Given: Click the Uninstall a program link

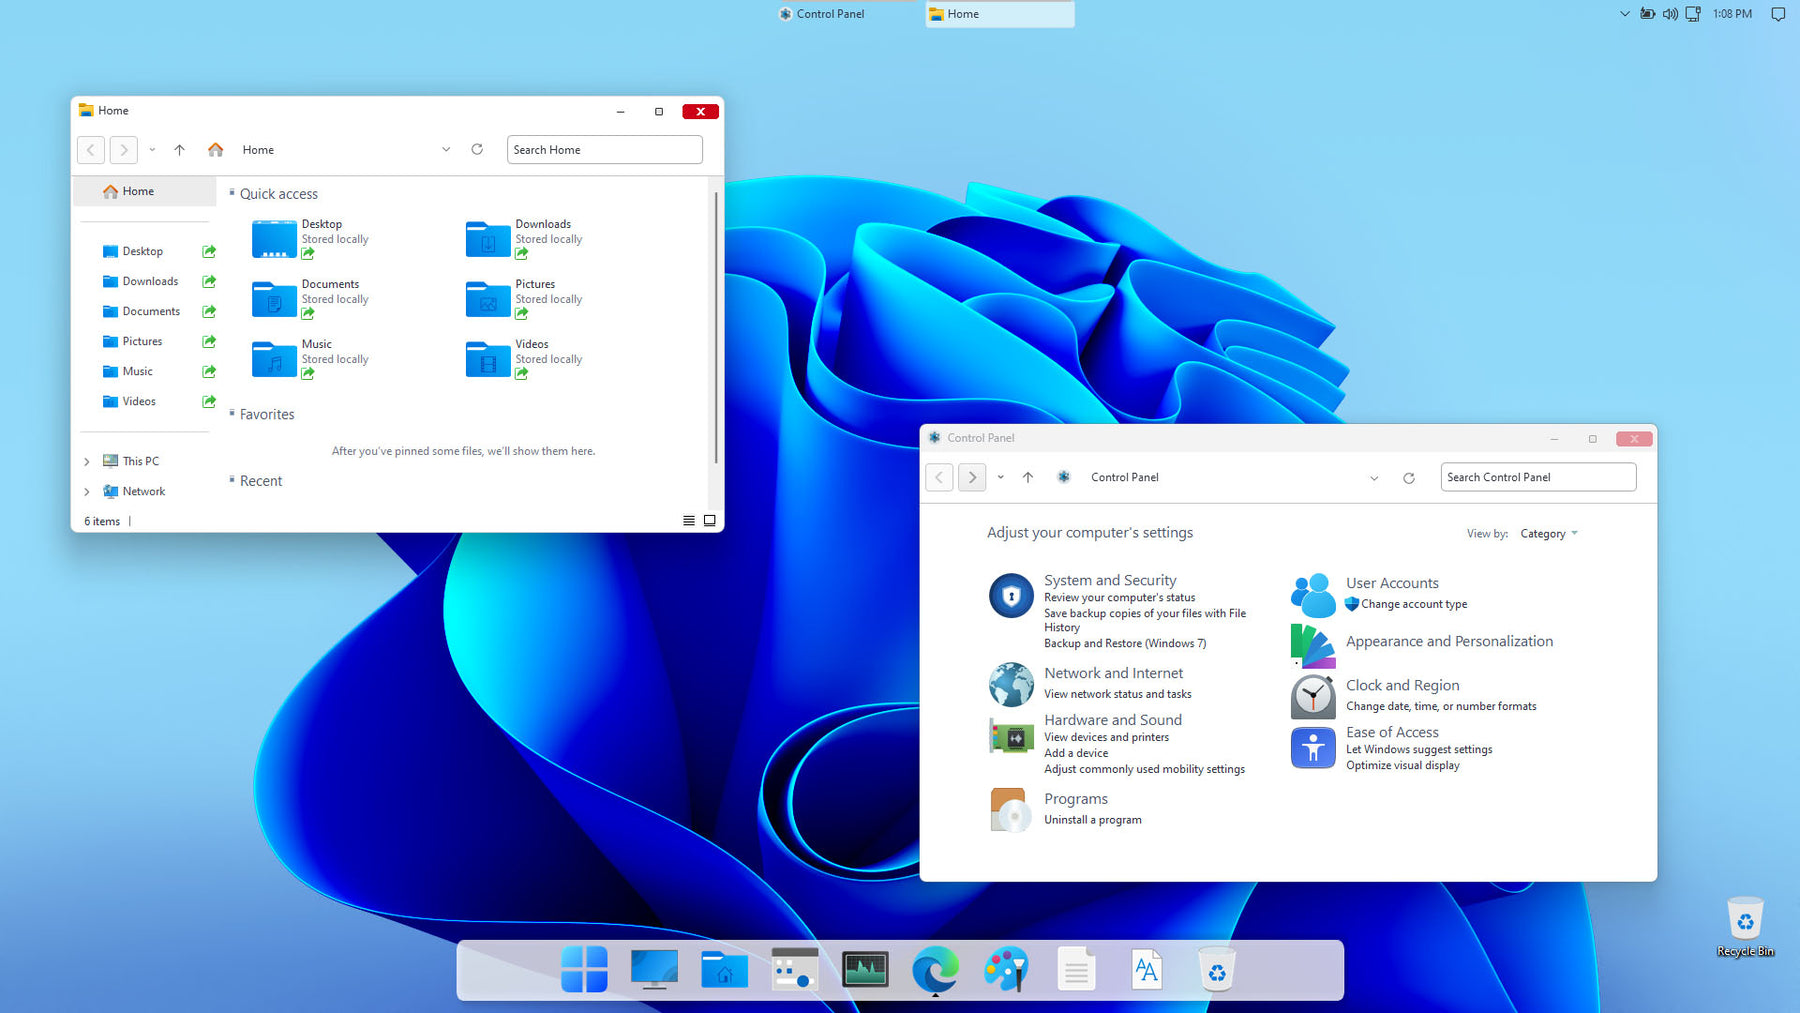Looking at the screenshot, I should pos(1092,820).
